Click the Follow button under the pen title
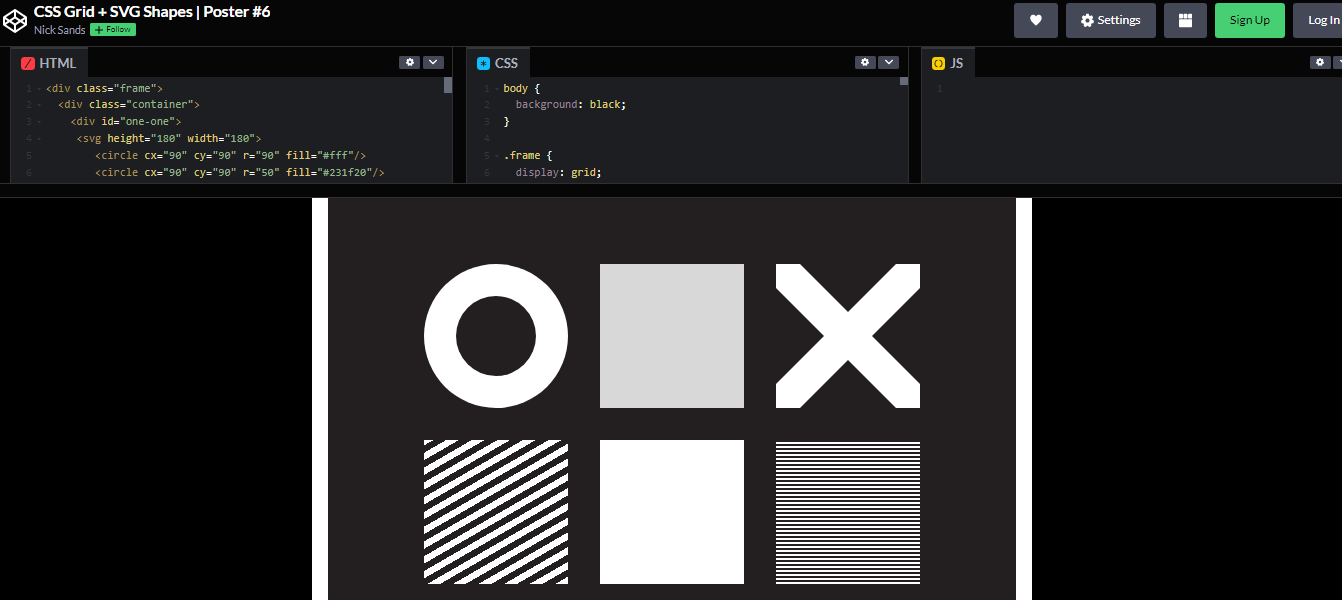Screen dimensions: 1342x600 (112, 29)
